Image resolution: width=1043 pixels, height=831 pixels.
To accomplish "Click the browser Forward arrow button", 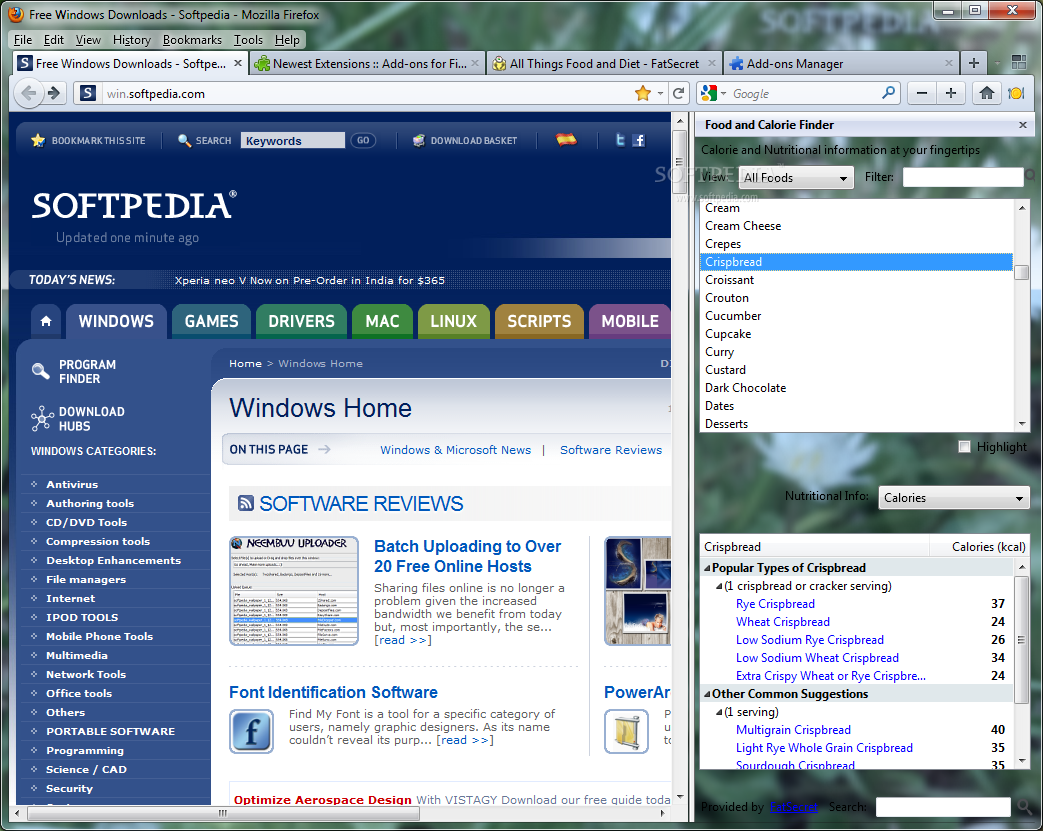I will (53, 93).
